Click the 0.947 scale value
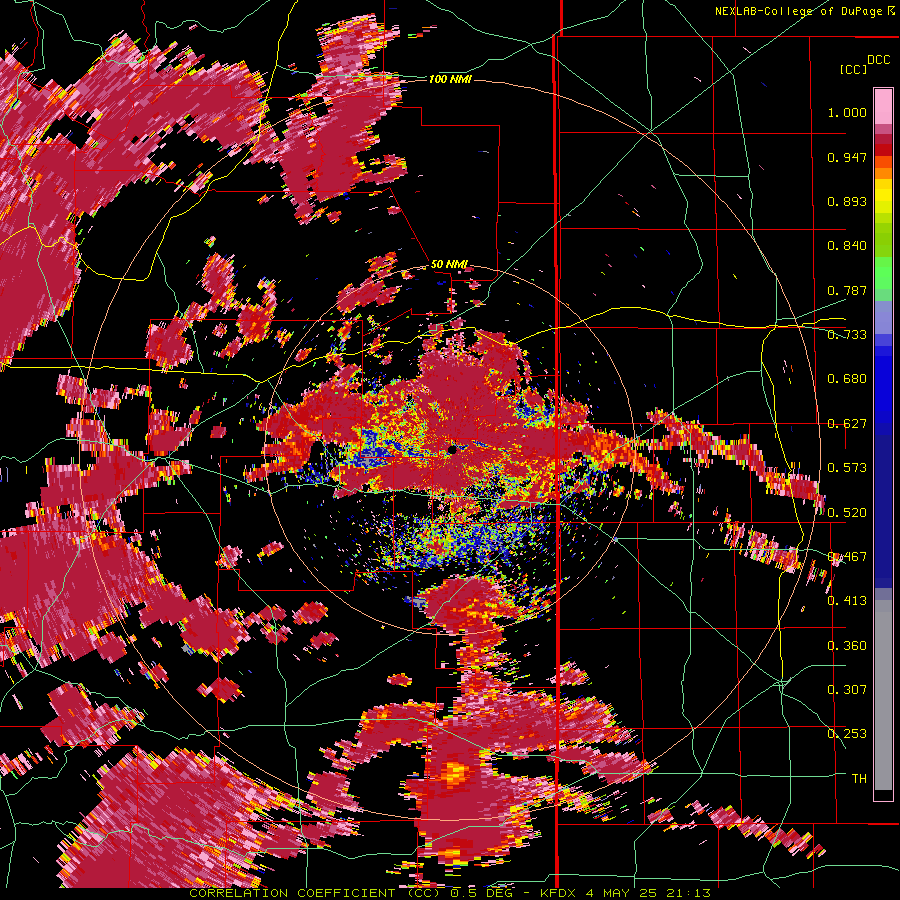 tap(847, 157)
